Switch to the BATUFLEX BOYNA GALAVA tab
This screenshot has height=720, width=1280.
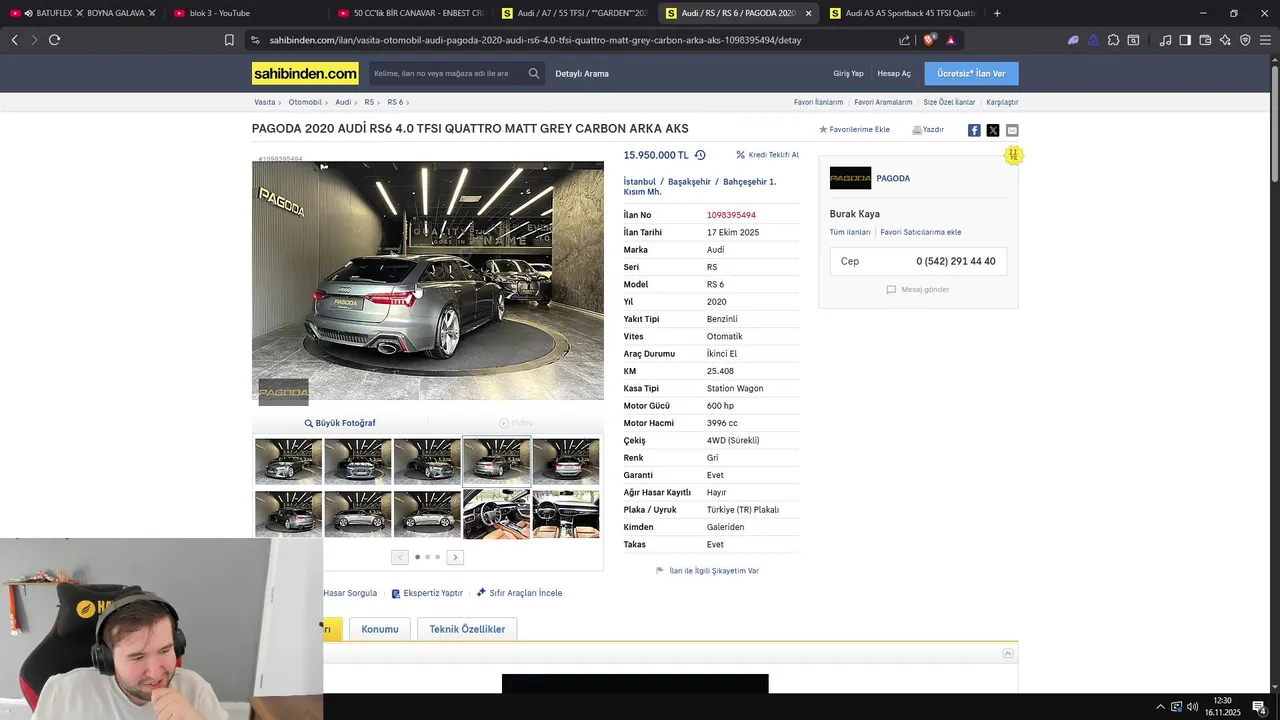(83, 13)
